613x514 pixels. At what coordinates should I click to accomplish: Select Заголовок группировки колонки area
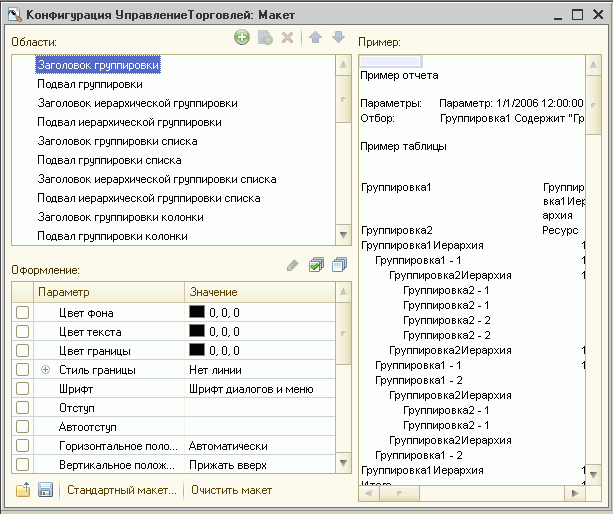(x=120, y=217)
